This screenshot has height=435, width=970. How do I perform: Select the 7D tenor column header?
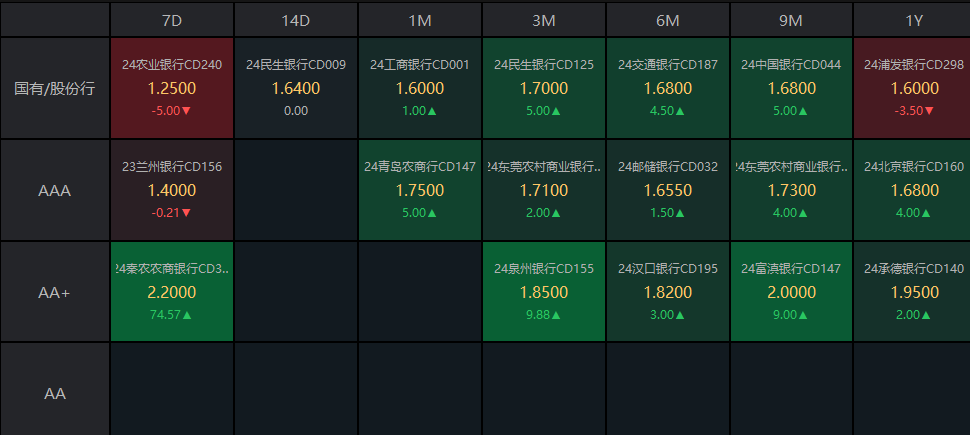tap(172, 20)
